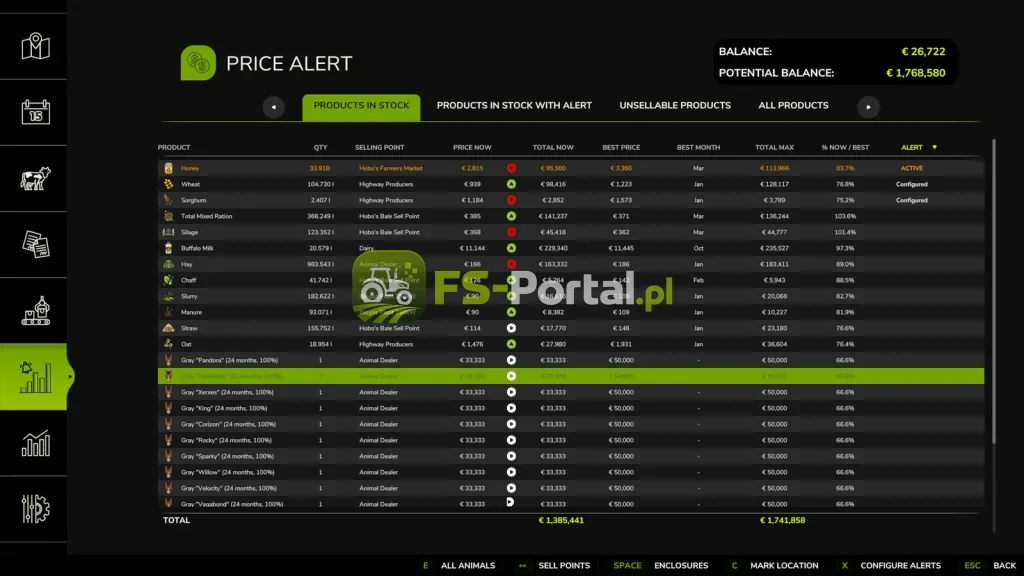Sort by the % Now / Best column header
The height and width of the screenshot is (576, 1024).
[x=845, y=148]
